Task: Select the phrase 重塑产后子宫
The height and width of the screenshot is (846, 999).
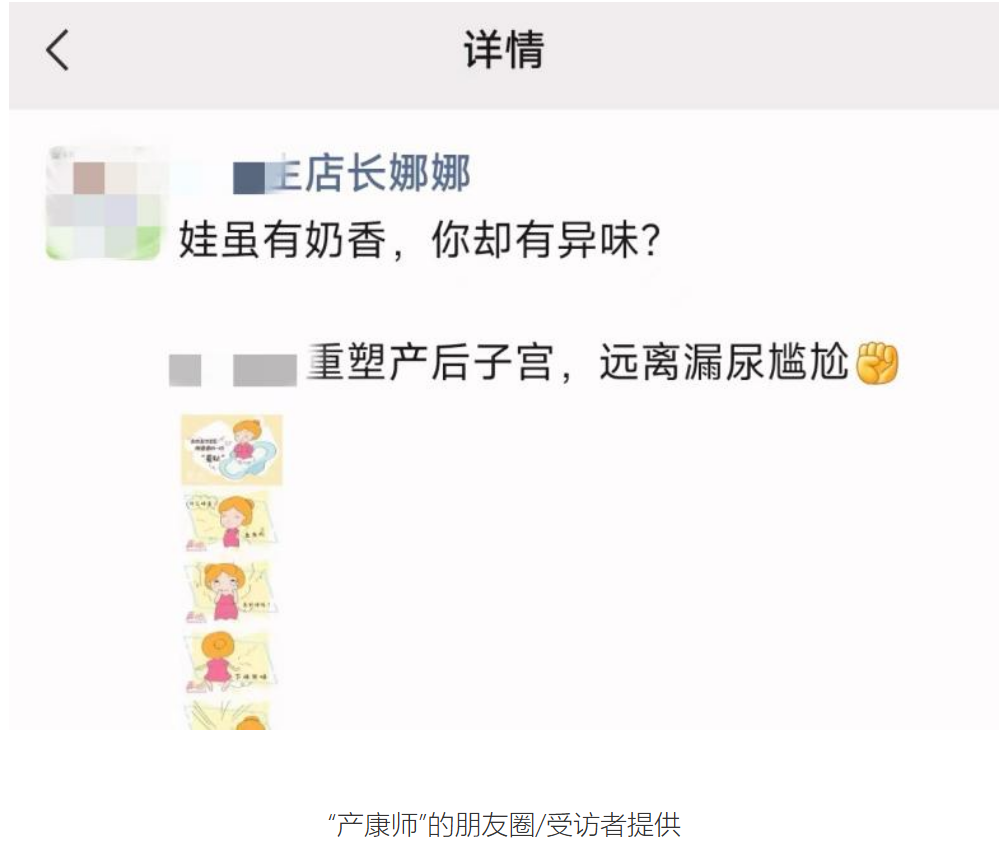Action: [x=429, y=363]
